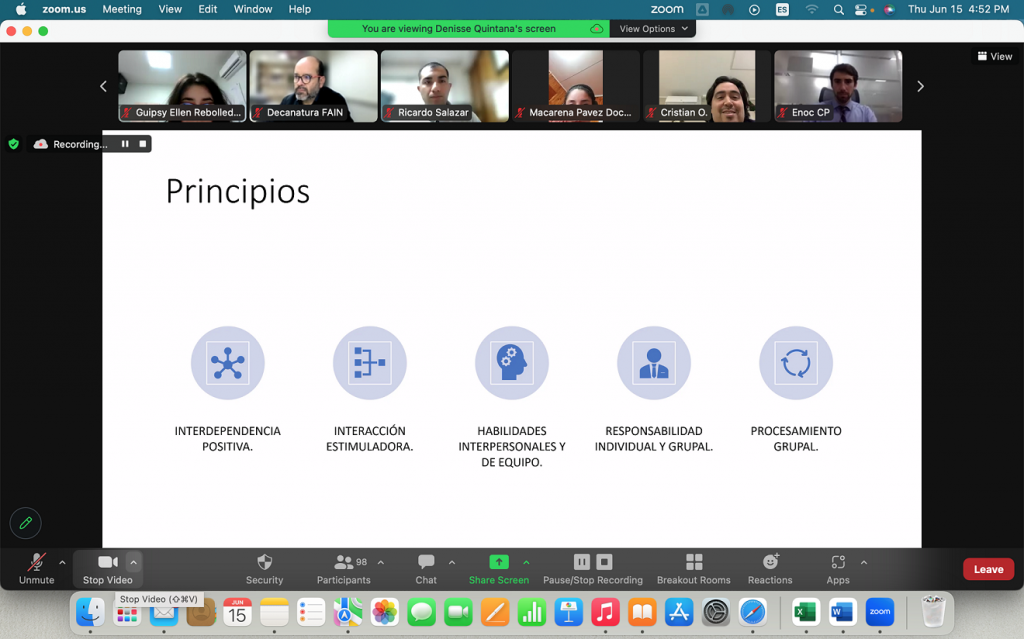Click the green annotate pencil icon
Viewport: 1024px width, 639px height.
pos(26,523)
